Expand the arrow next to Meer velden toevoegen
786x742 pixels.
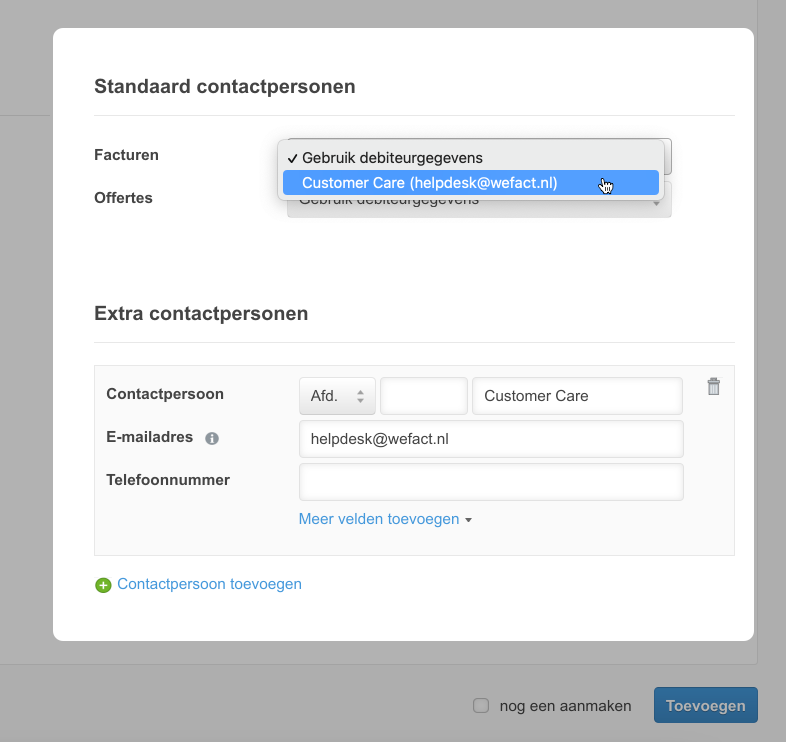pyautogui.click(x=468, y=520)
